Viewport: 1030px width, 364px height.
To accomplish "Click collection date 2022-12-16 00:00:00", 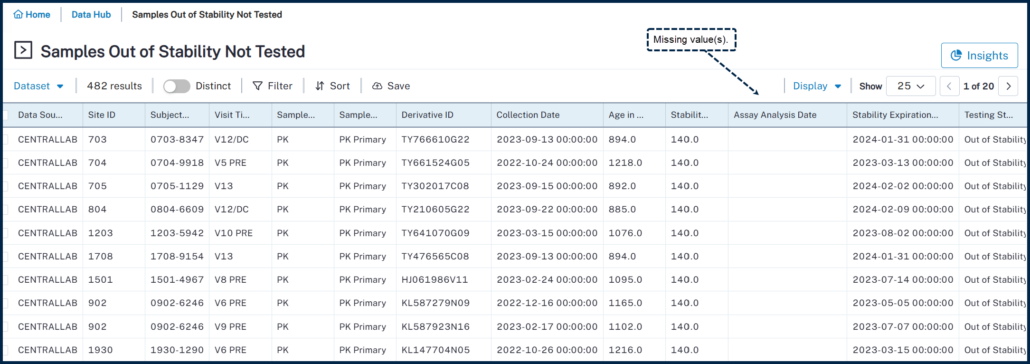I will pyautogui.click(x=547, y=303).
